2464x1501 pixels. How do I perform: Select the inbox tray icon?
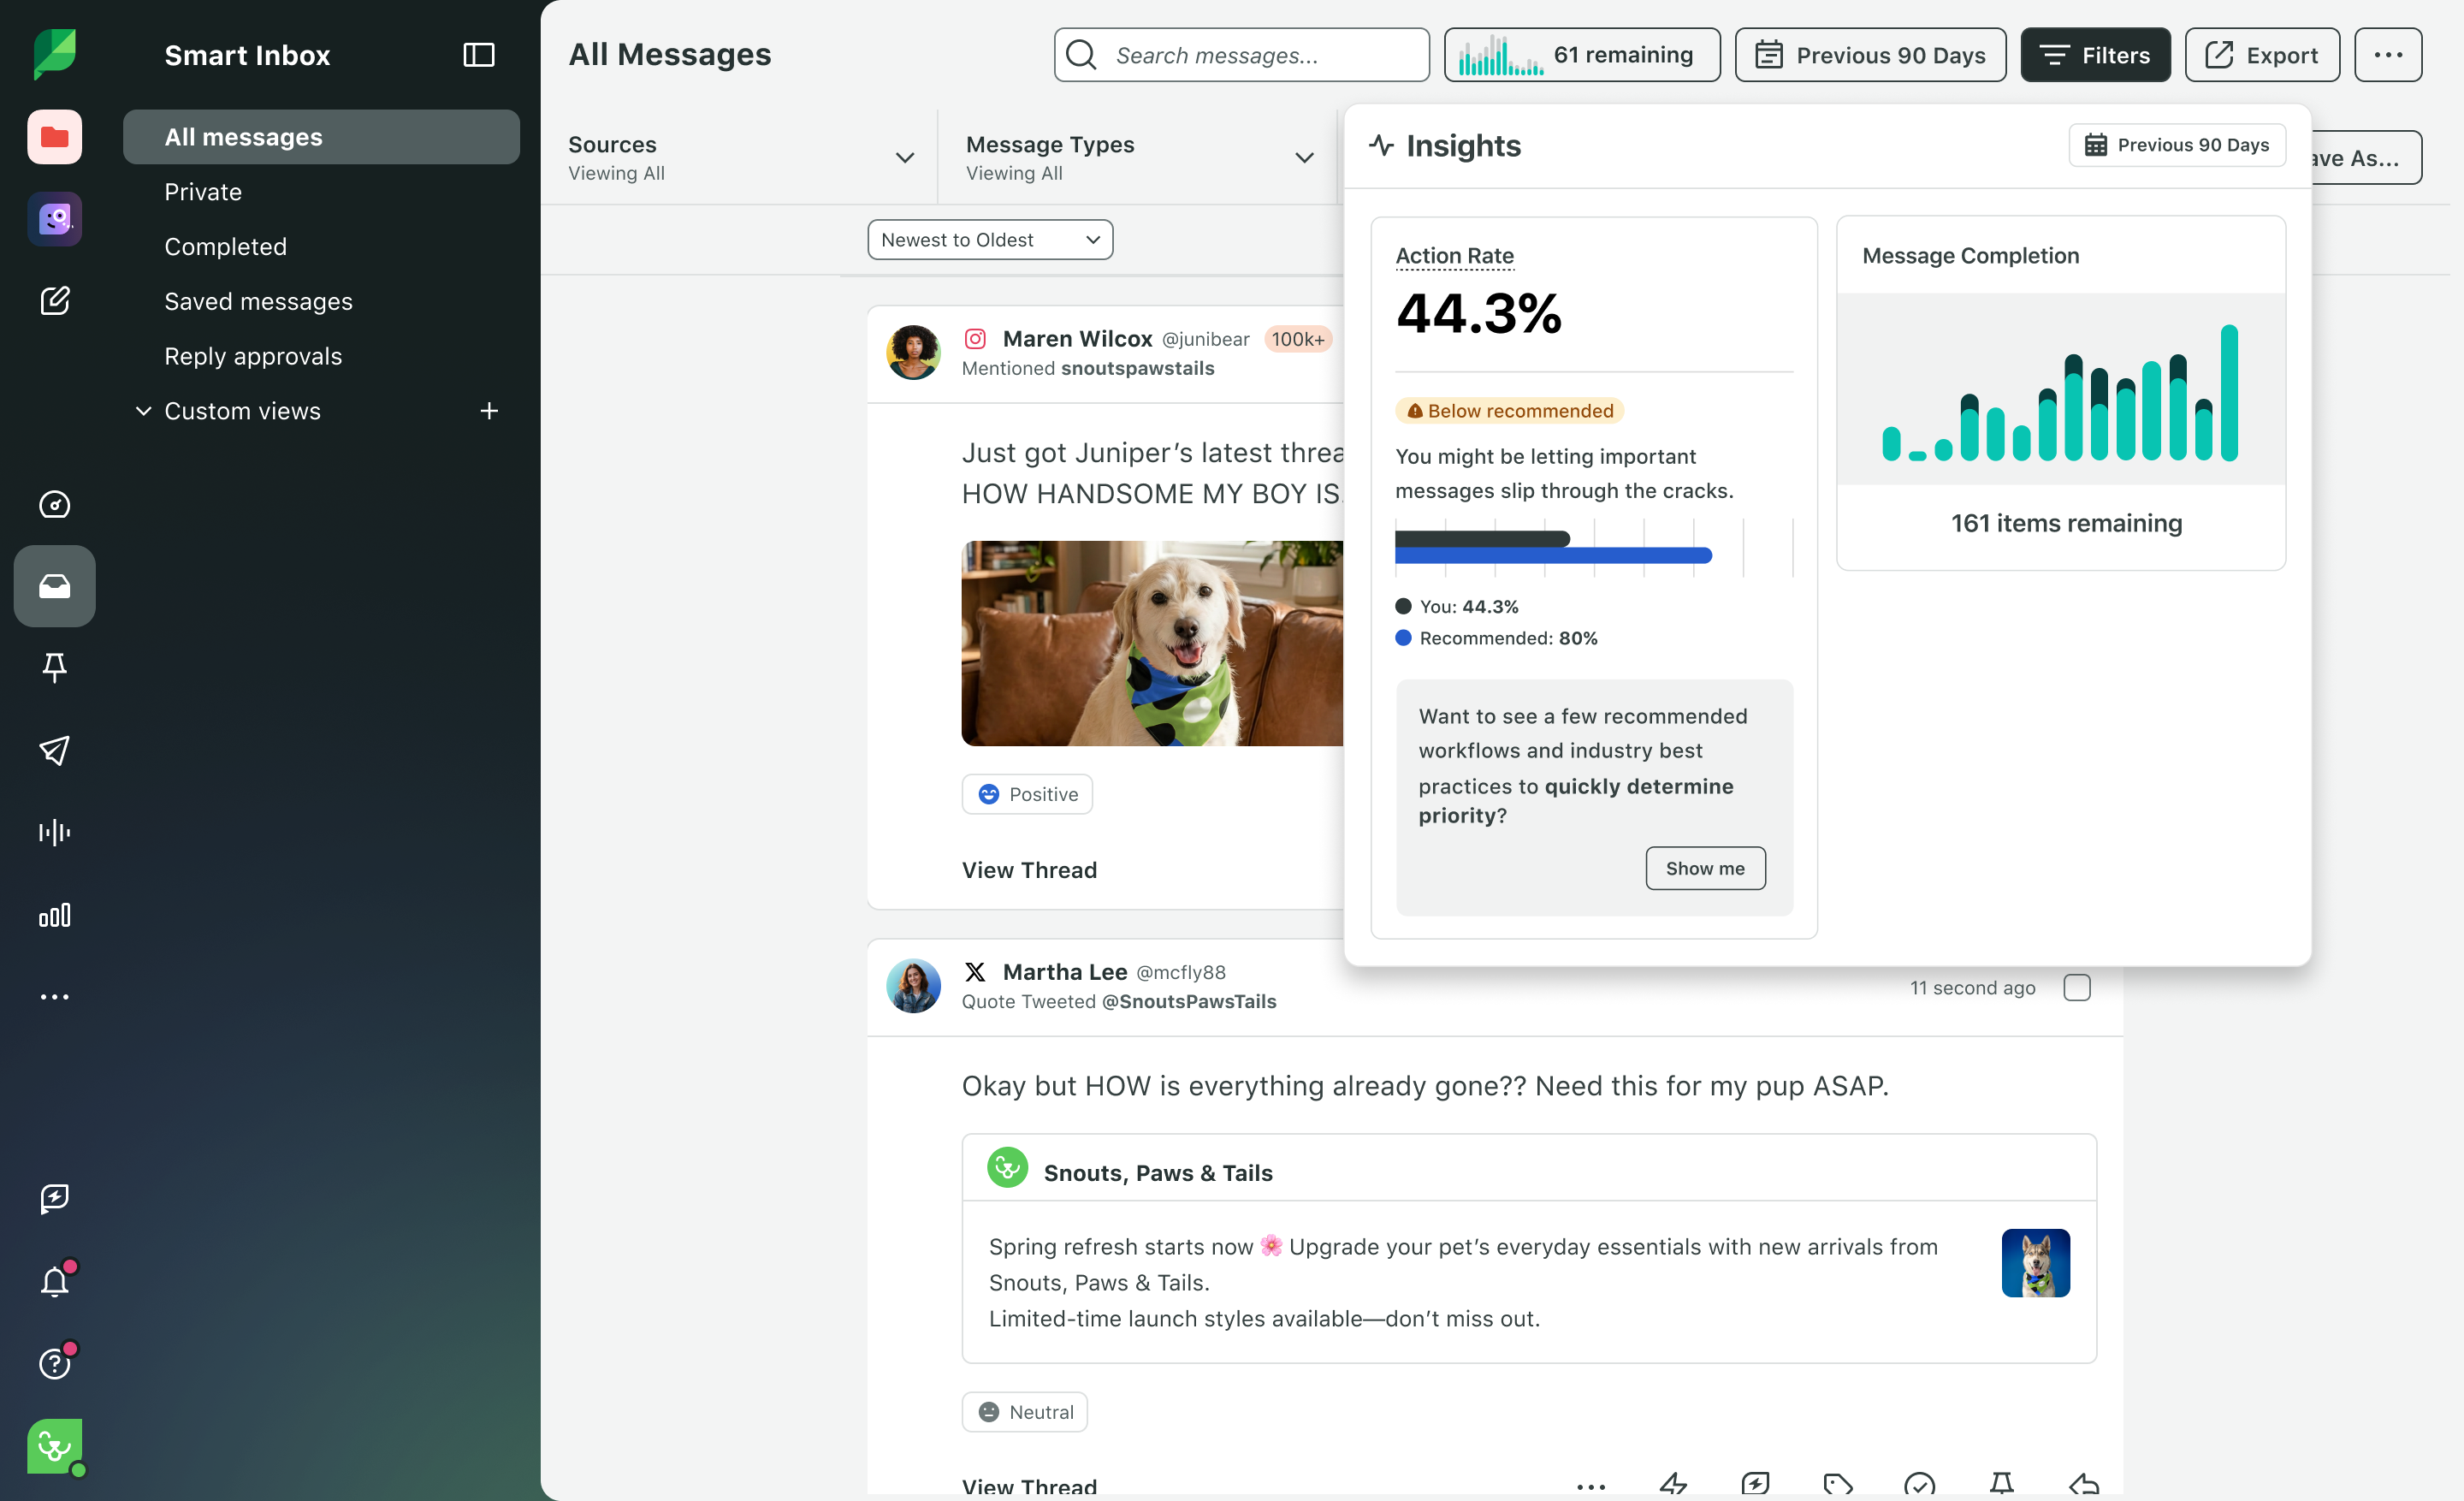(54, 586)
